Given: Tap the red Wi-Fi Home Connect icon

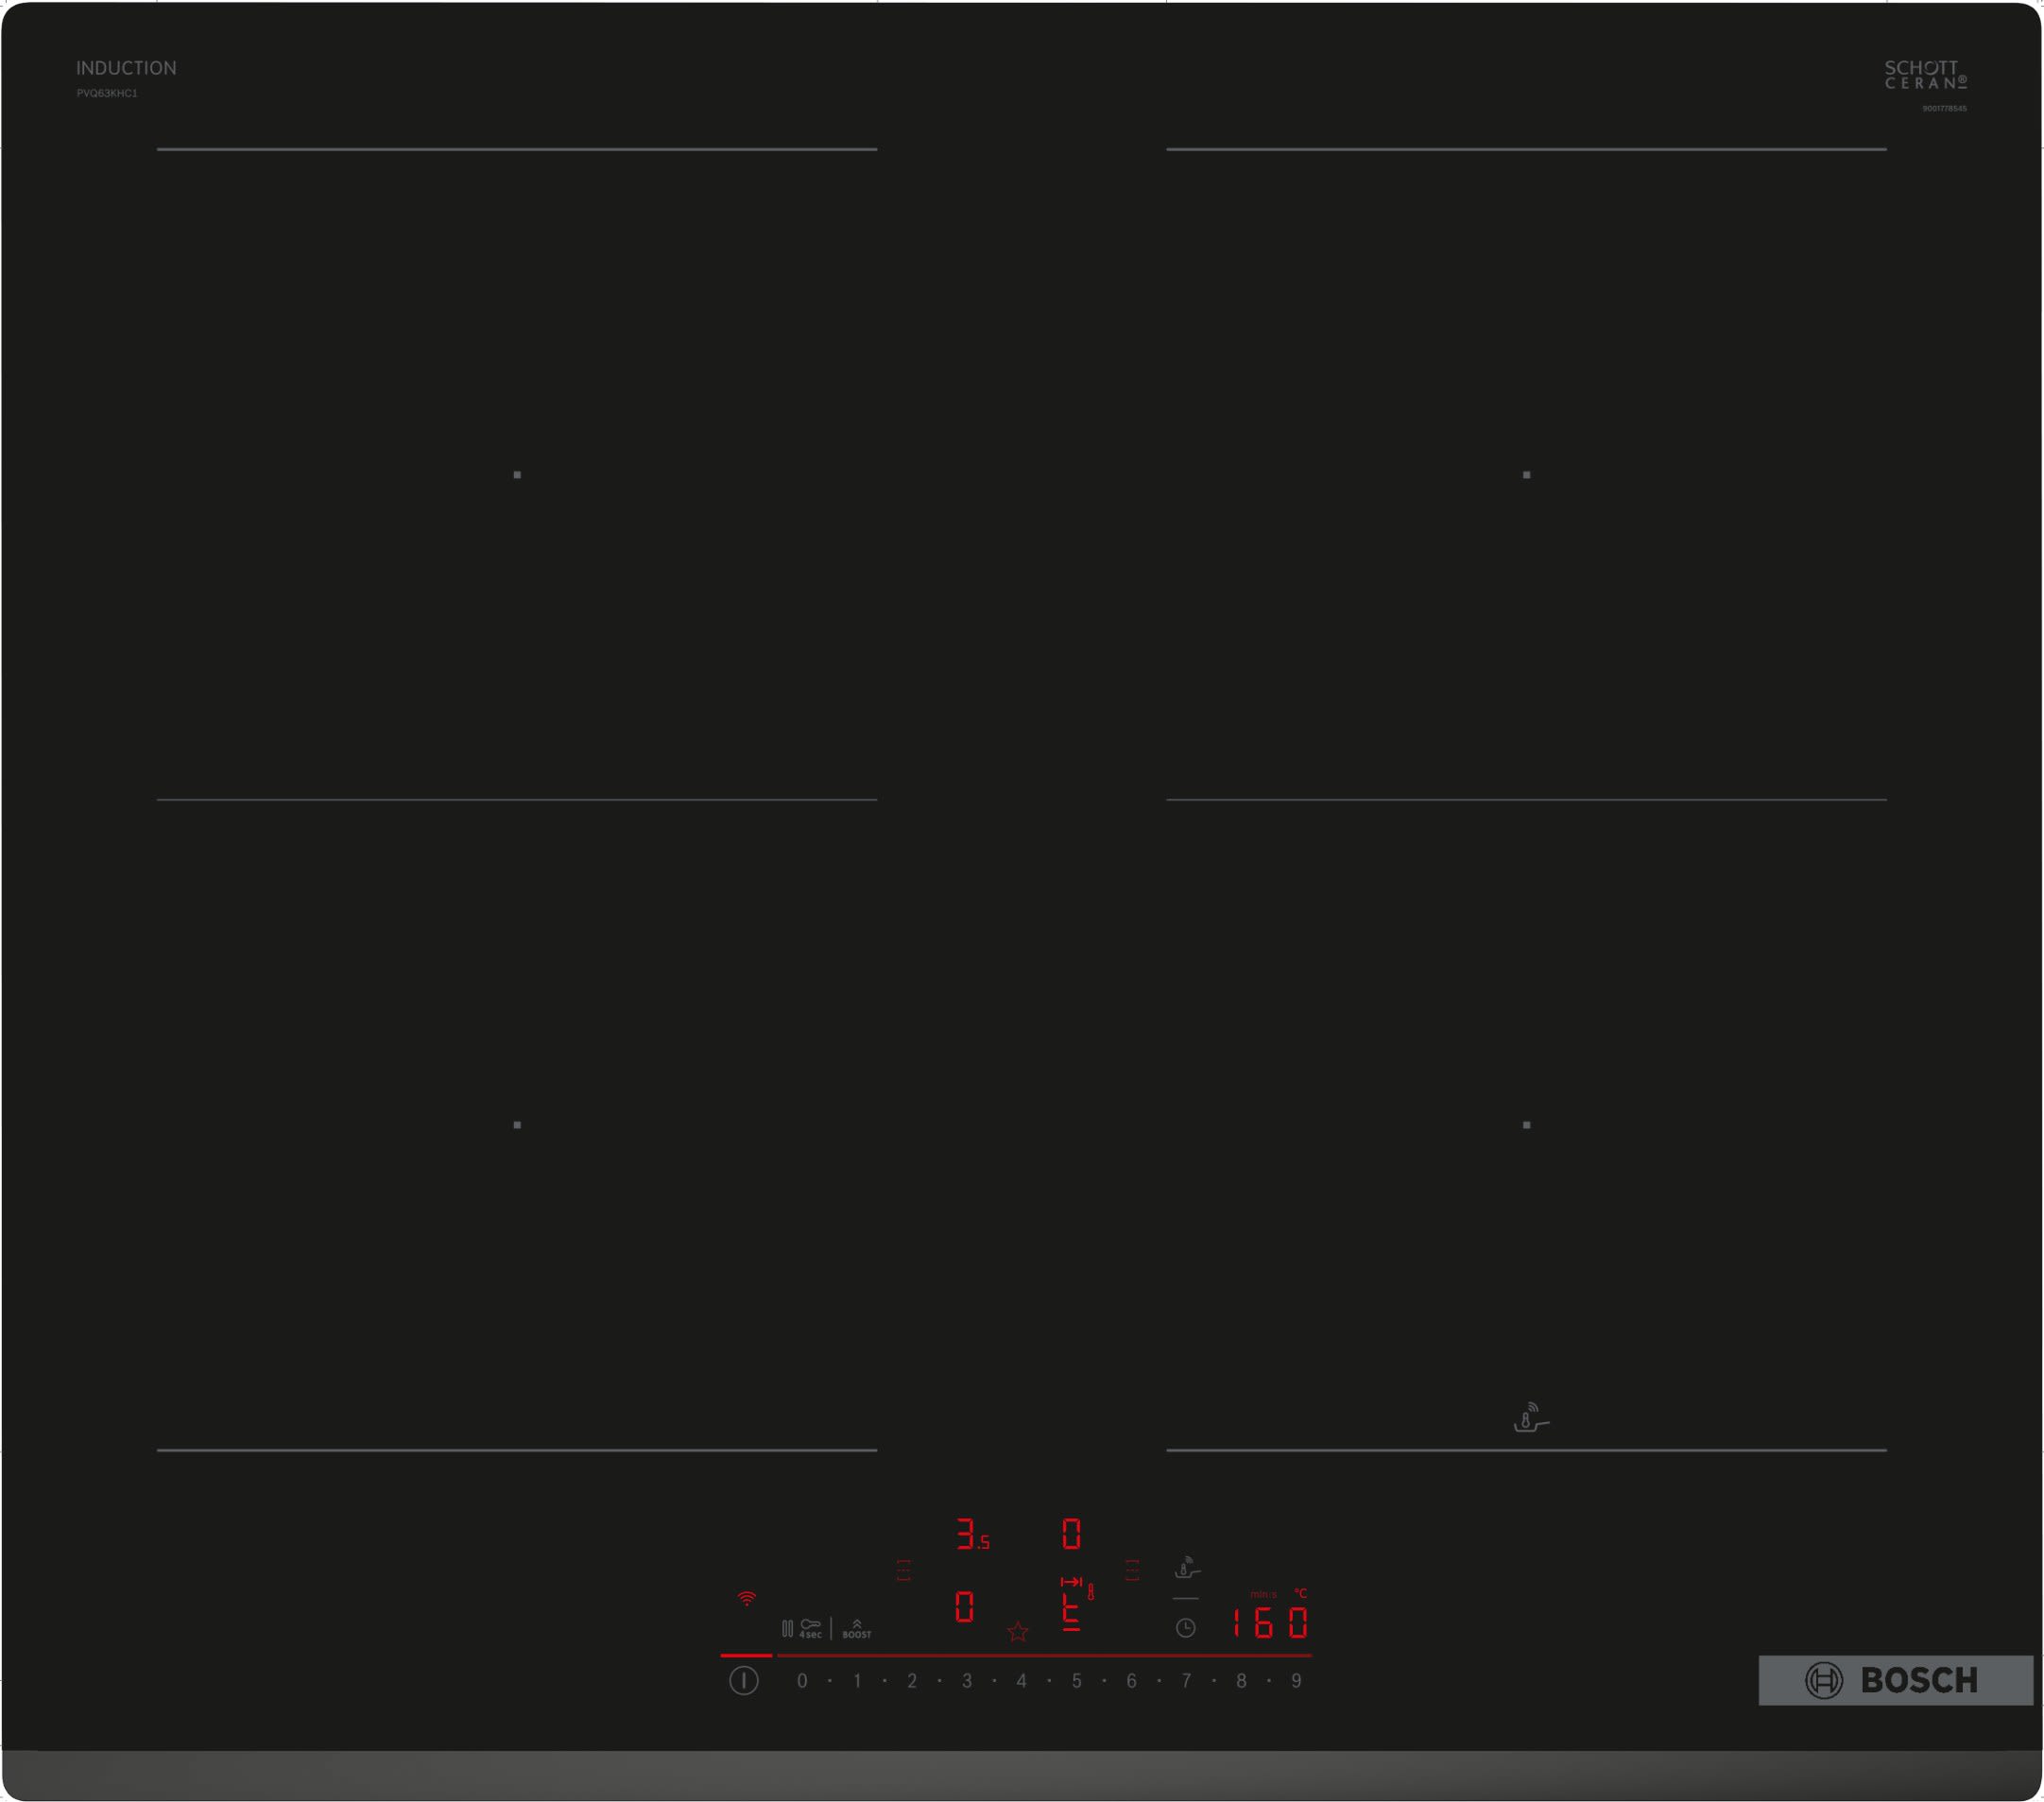Looking at the screenshot, I should pyautogui.click(x=746, y=1598).
